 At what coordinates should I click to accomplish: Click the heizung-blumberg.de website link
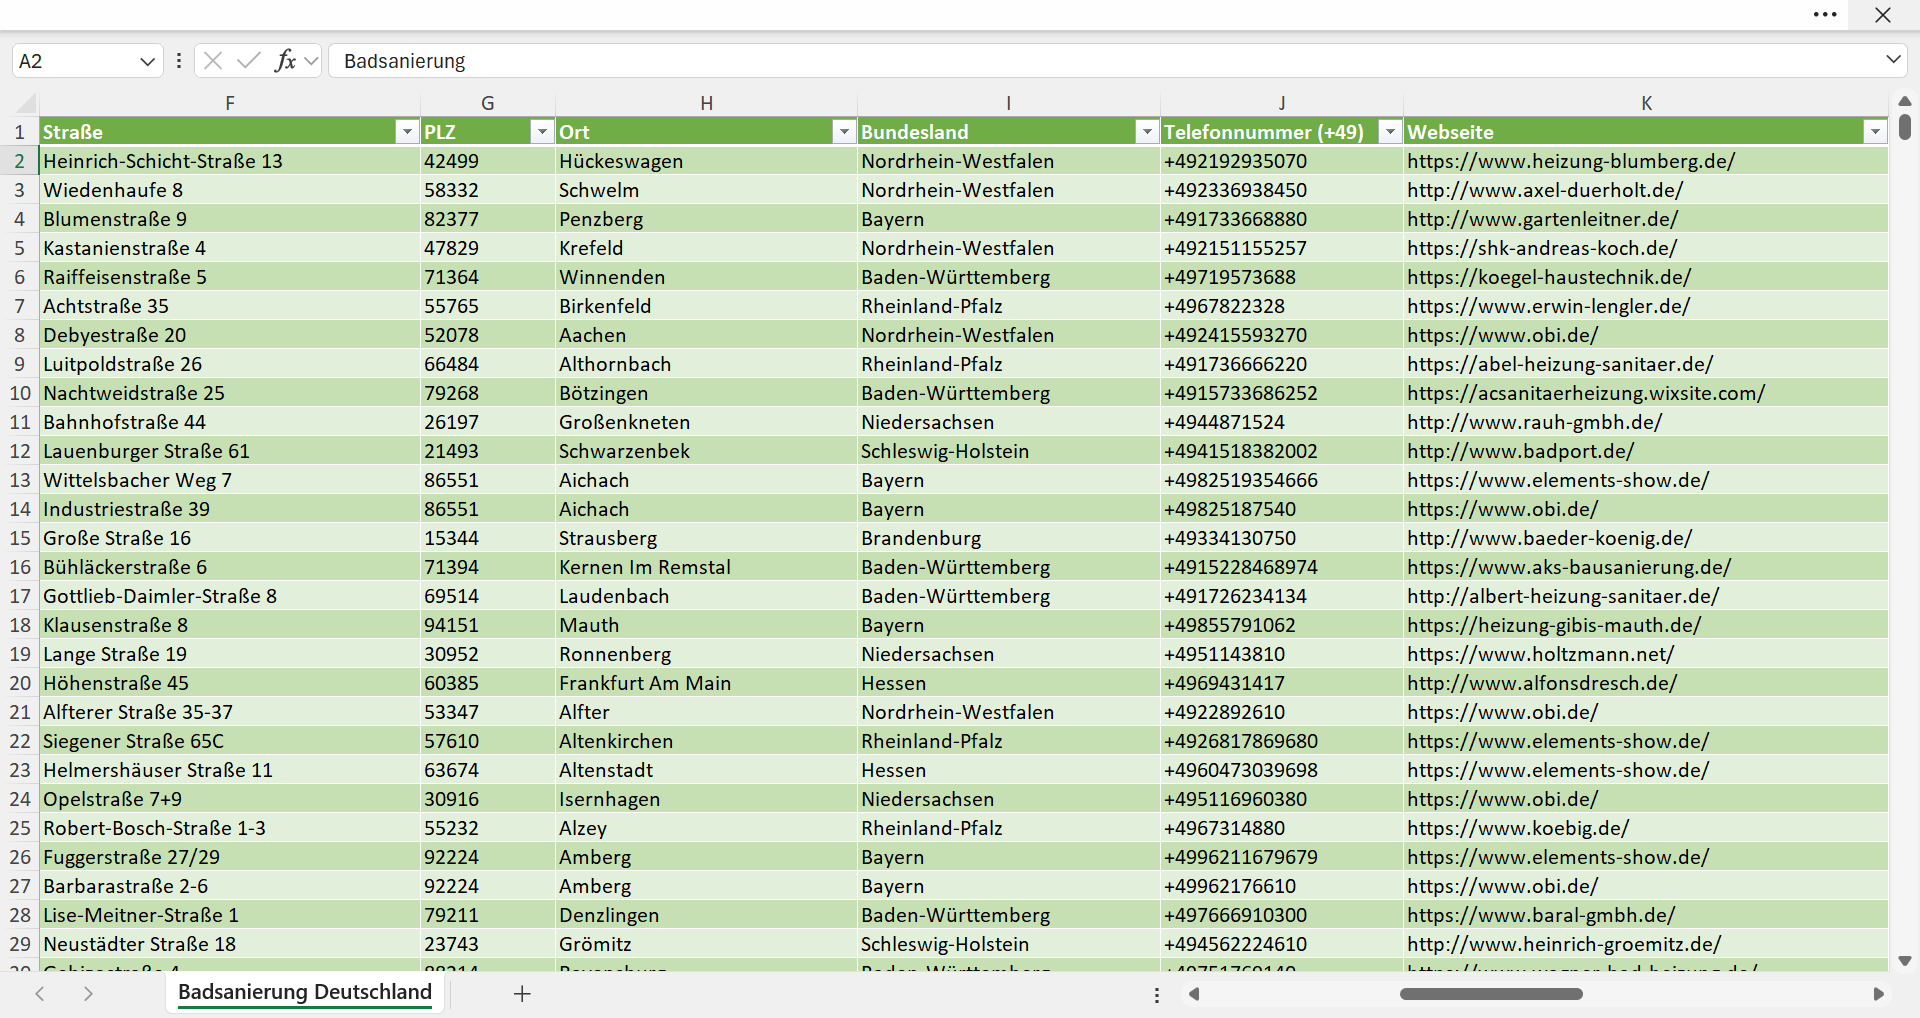pos(1571,161)
